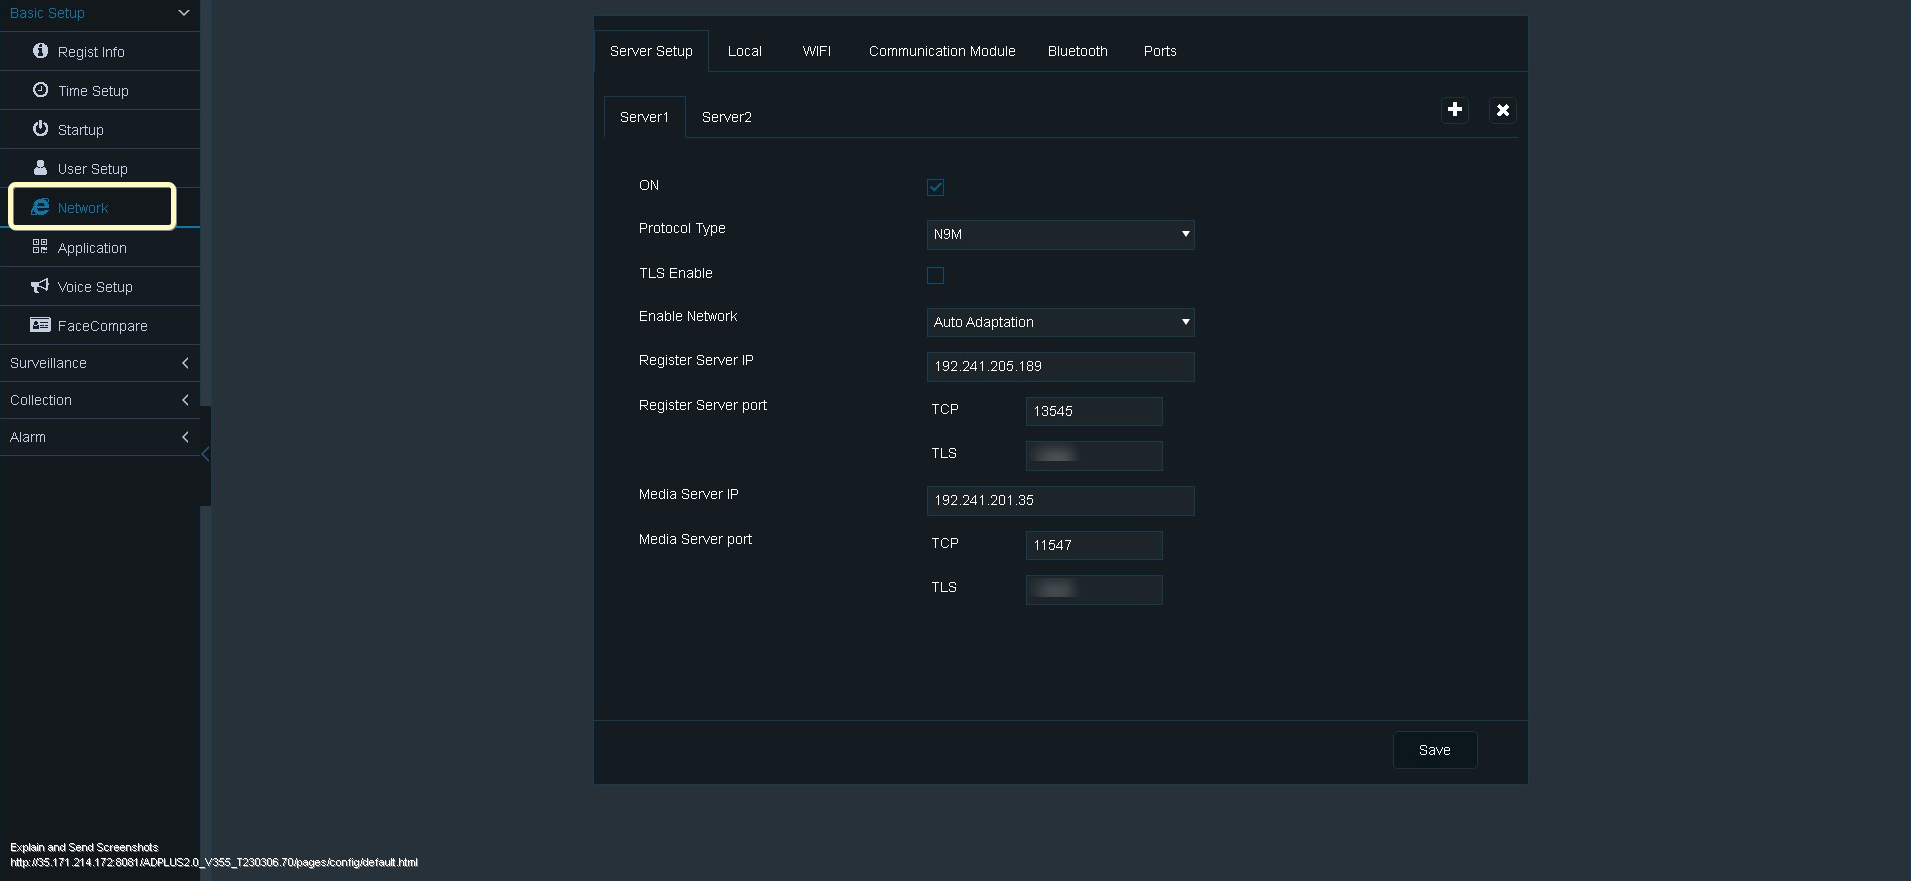
Task: Click the Media Server TLS port field
Action: (x=1094, y=589)
